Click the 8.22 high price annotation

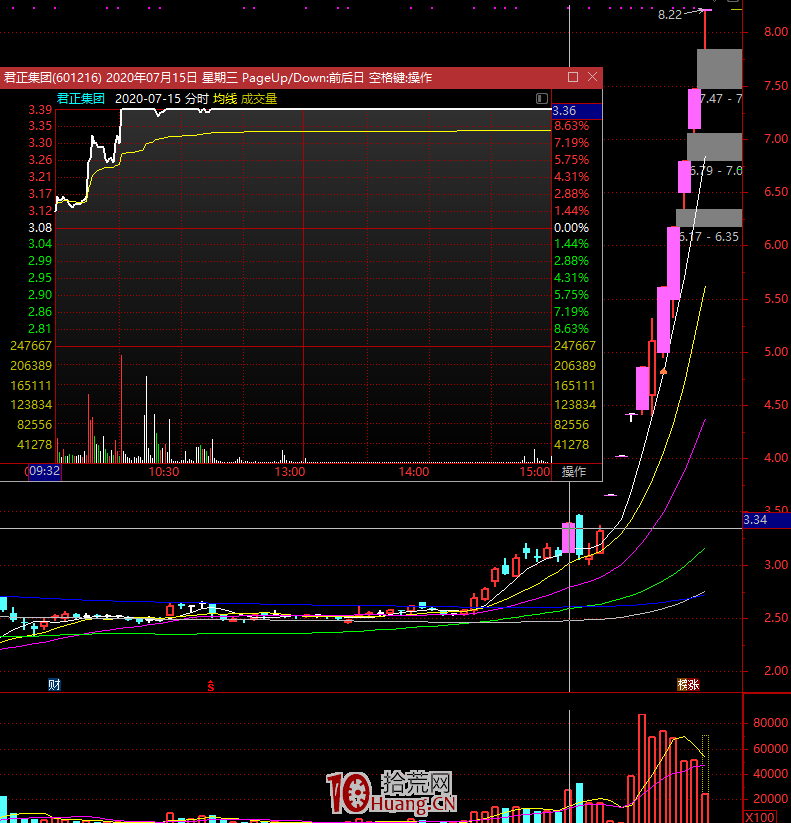pos(670,14)
